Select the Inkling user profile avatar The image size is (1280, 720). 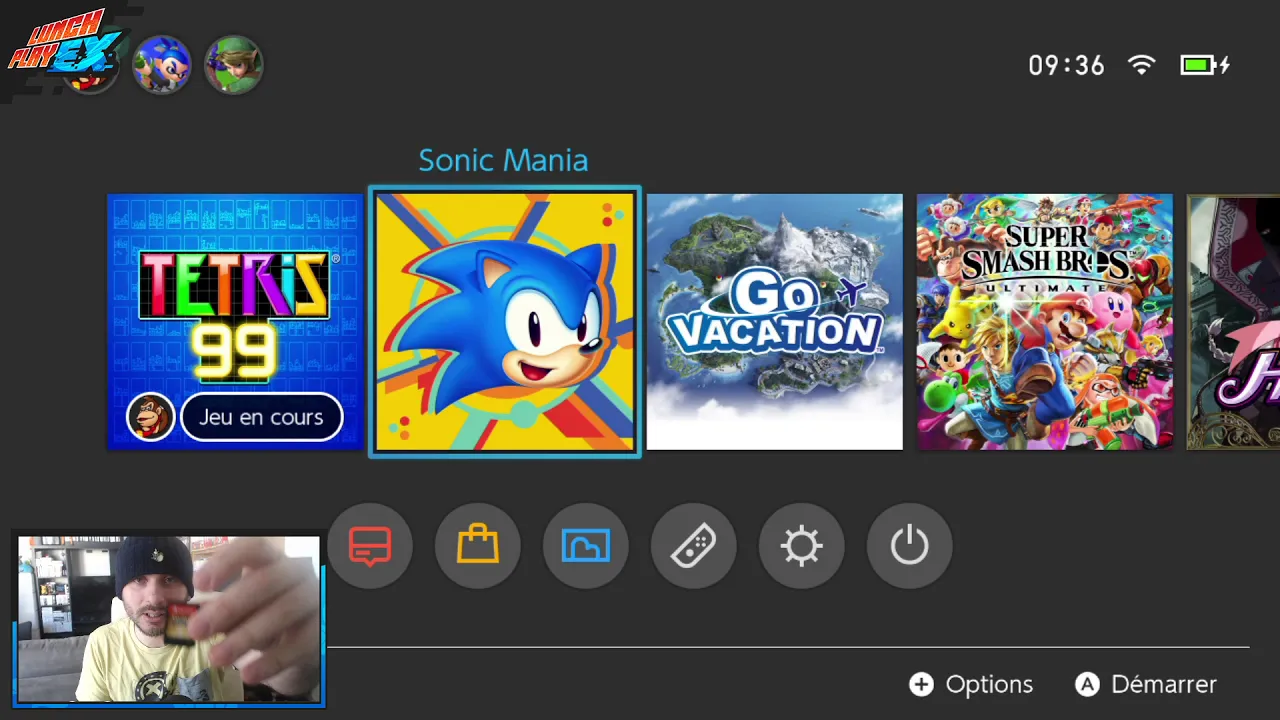tap(162, 65)
